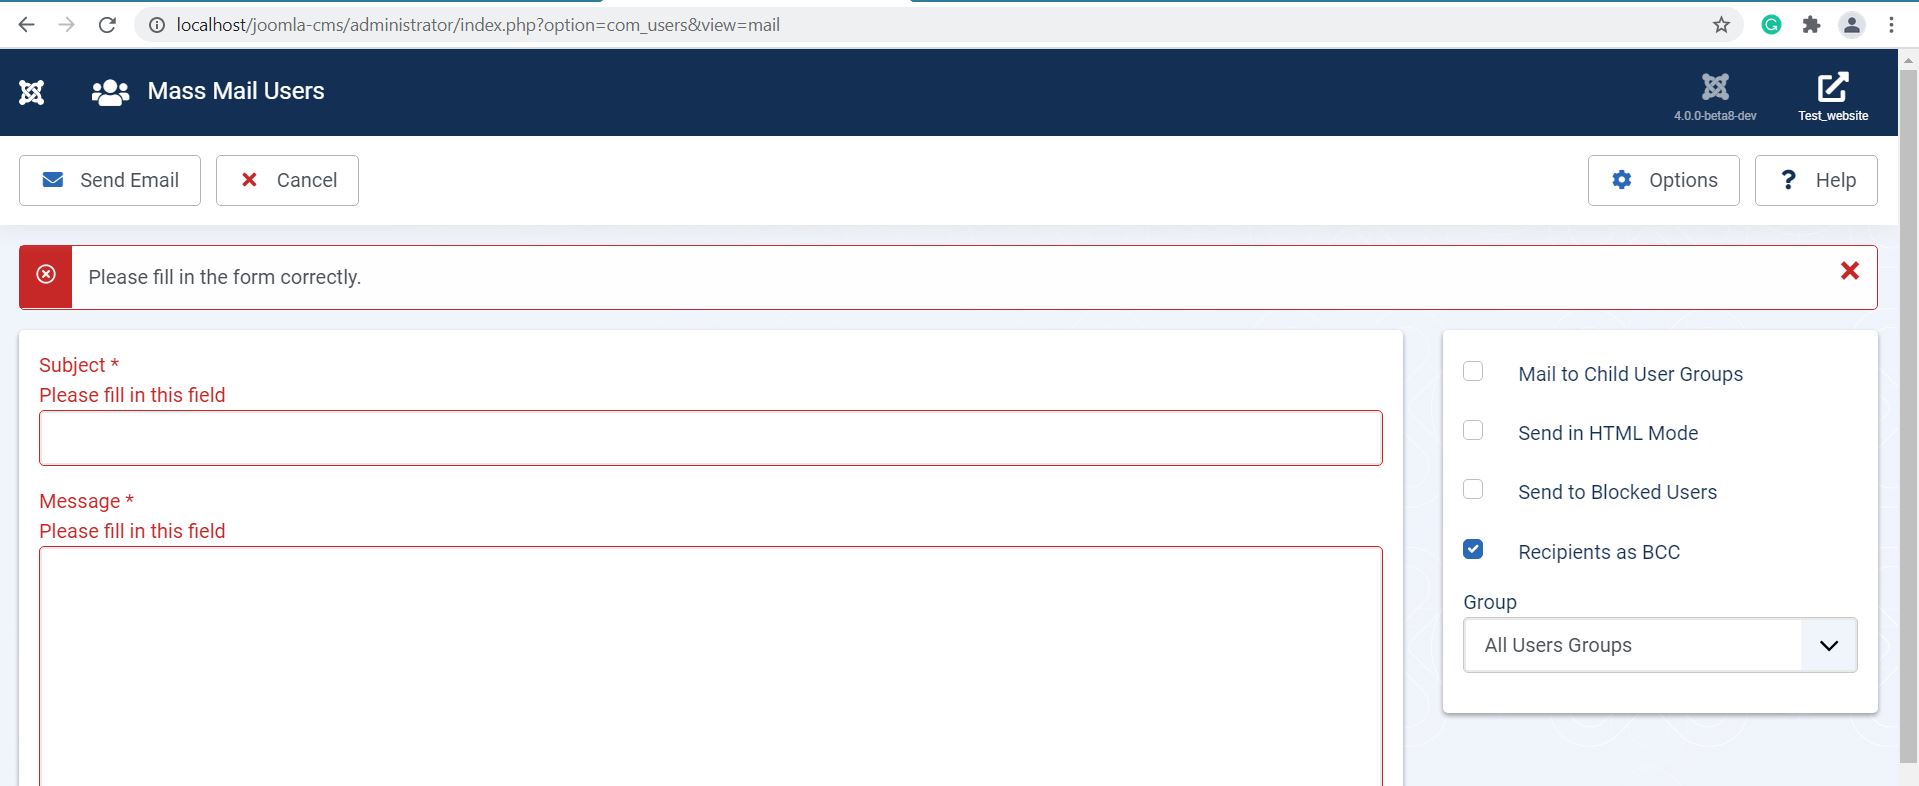Open the Chrome three-dot menu

(x=1891, y=25)
